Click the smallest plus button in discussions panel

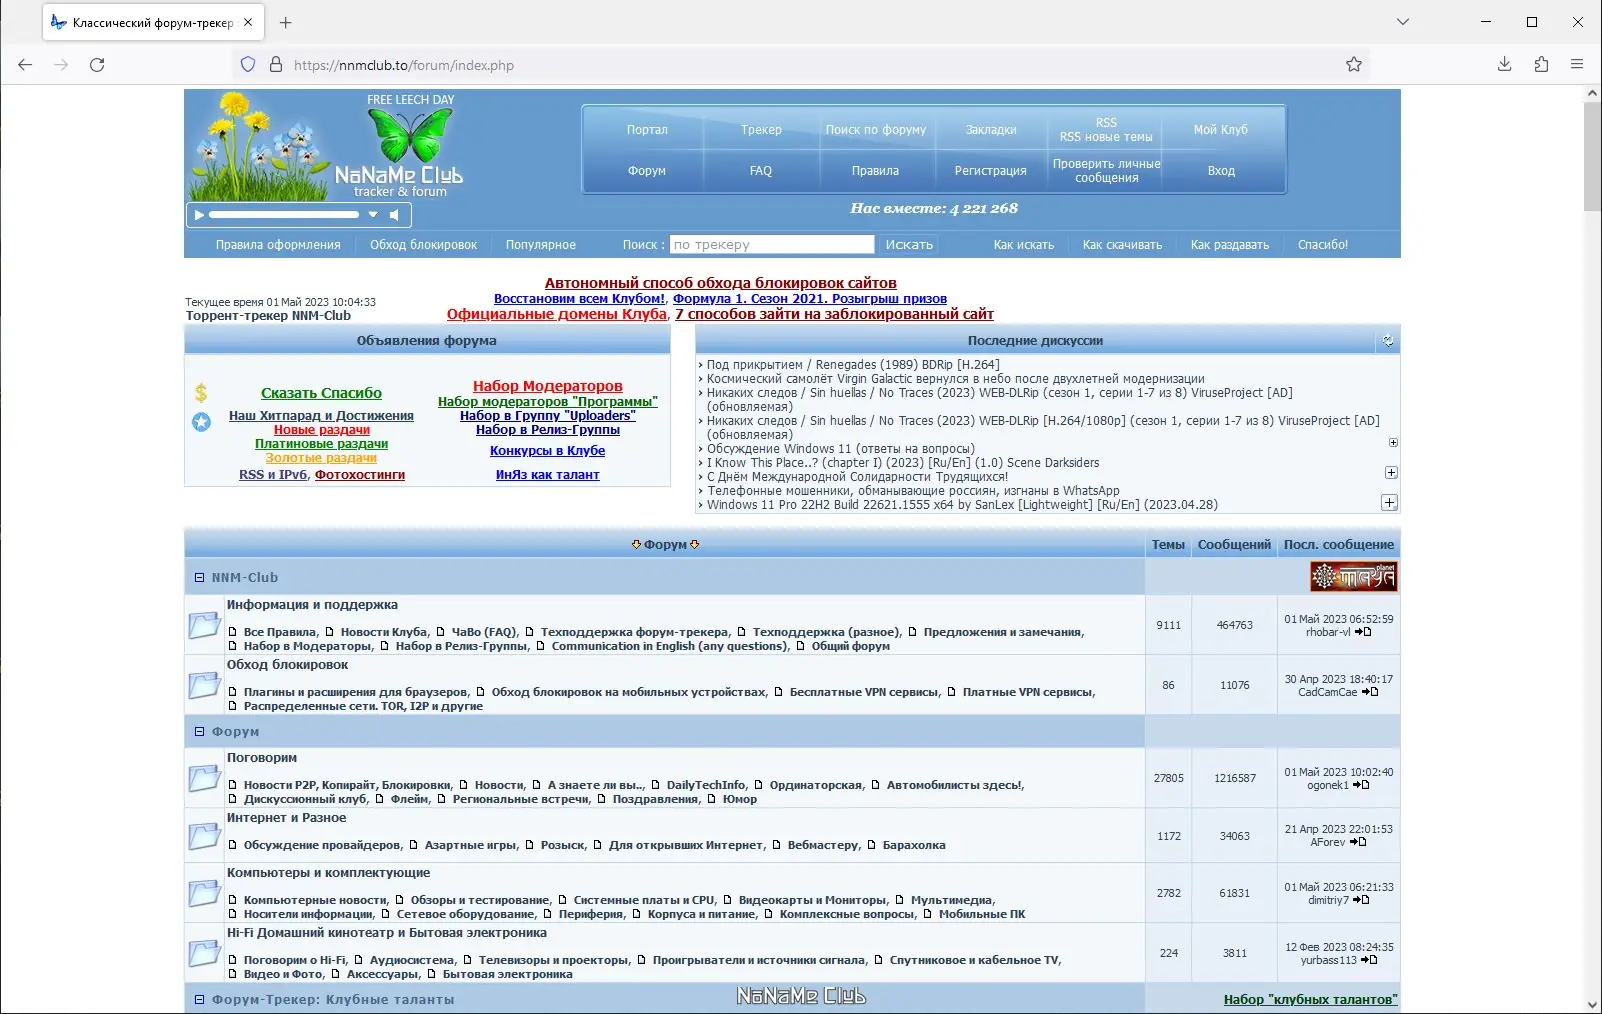1393,442
